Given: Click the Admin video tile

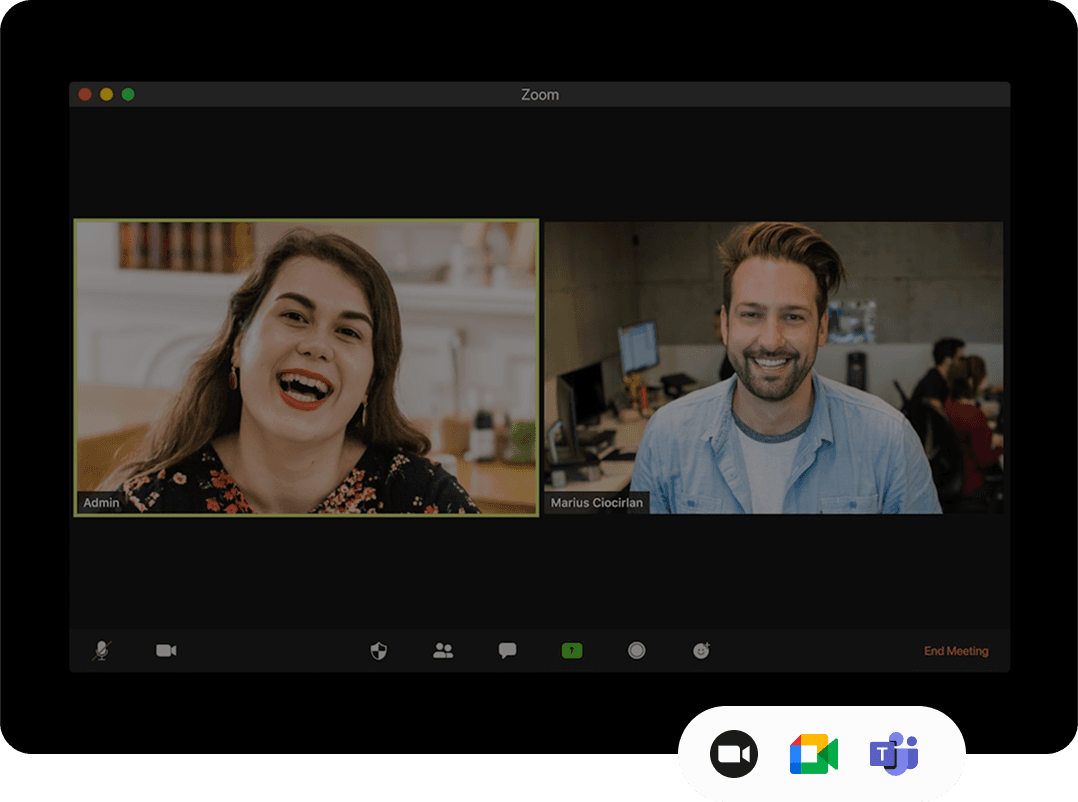Looking at the screenshot, I should tap(306, 367).
